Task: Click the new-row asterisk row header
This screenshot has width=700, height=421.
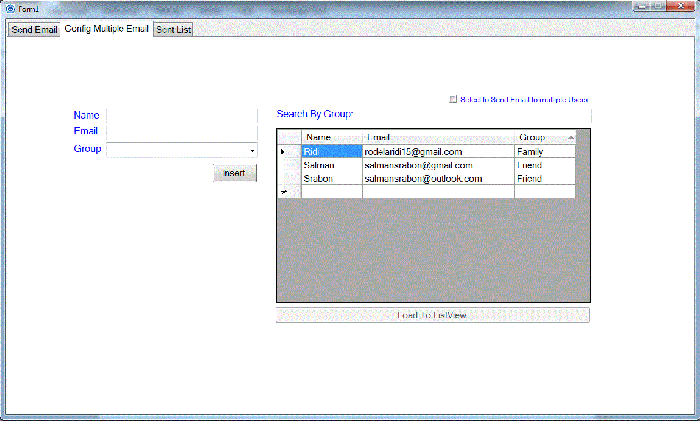Action: [x=289, y=192]
